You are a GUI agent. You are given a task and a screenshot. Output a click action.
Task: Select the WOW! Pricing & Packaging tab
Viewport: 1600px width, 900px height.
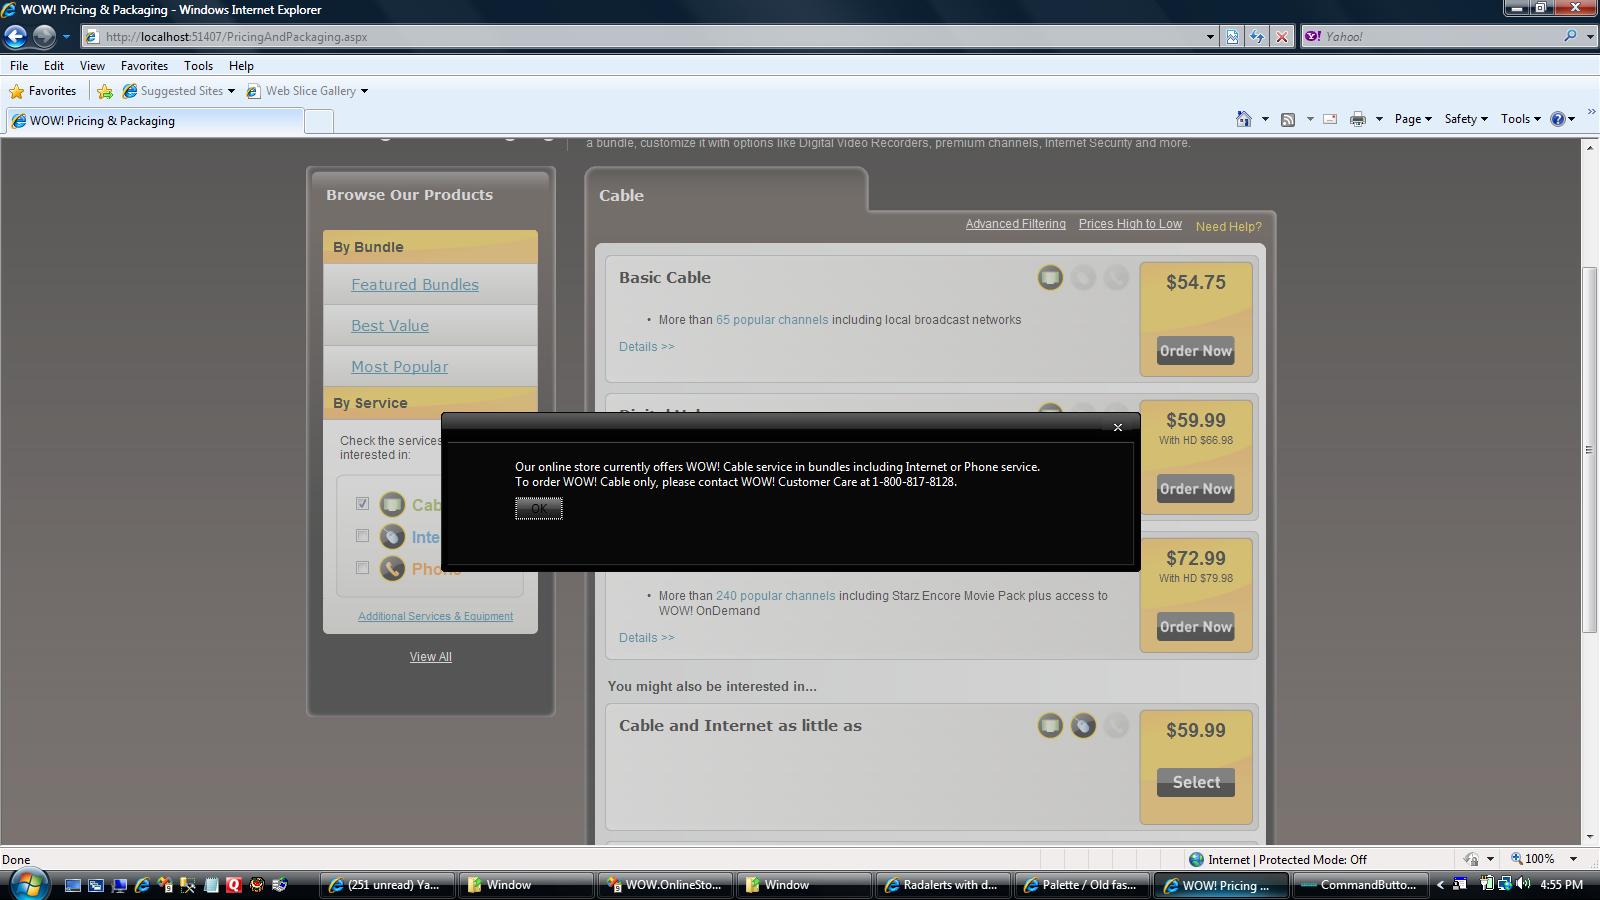pos(153,121)
